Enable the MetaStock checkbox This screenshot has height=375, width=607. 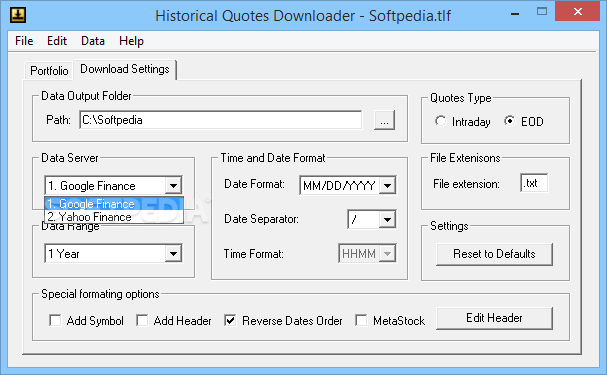click(361, 320)
